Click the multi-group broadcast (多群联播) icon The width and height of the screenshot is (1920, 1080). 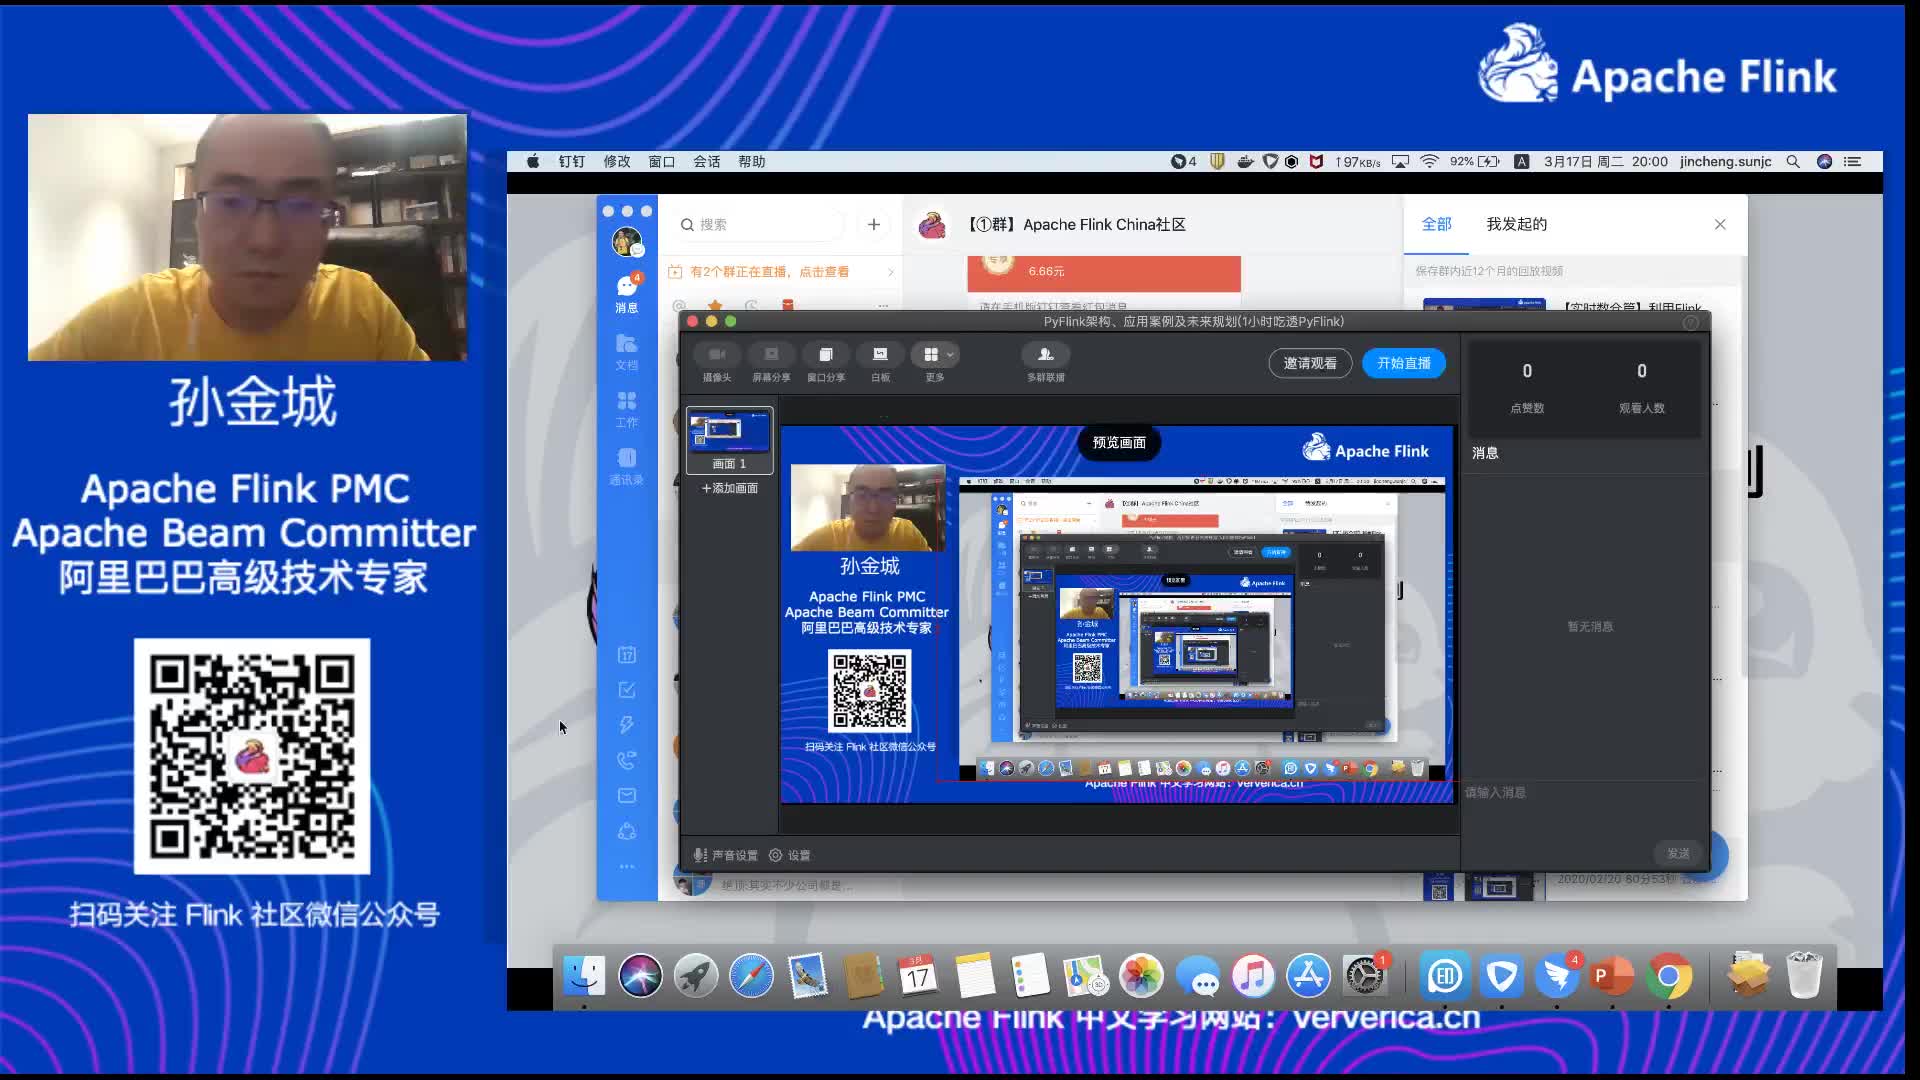point(1045,355)
